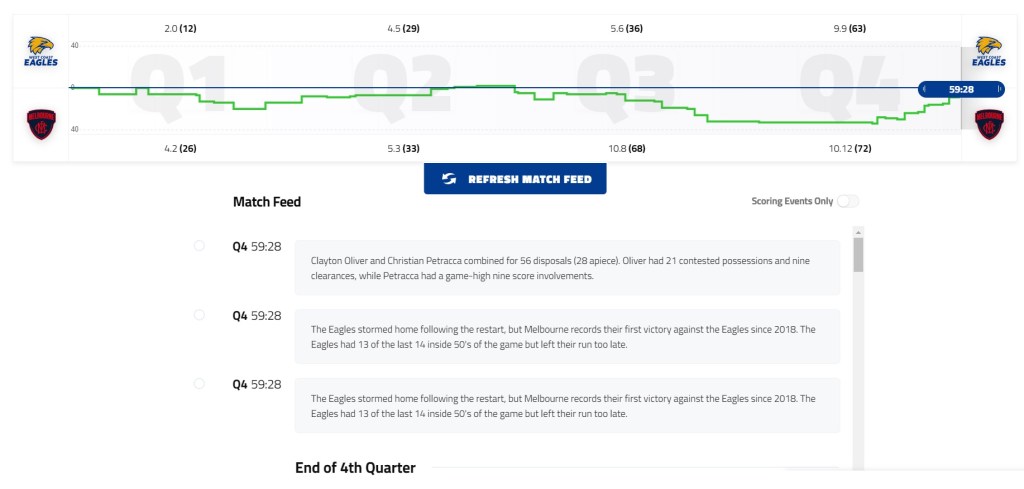Click the Melbourne logo left of chart
The height and width of the screenshot is (489, 1024).
(x=41, y=124)
